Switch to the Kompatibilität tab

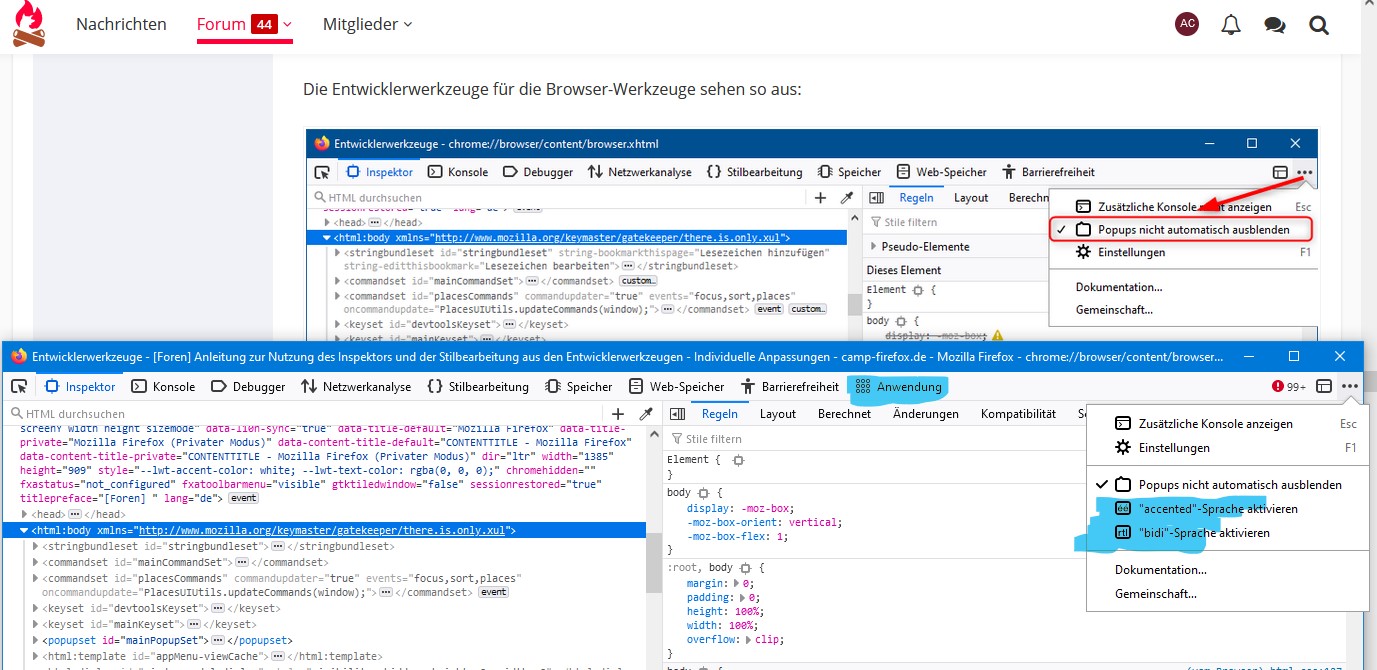(x=1018, y=414)
